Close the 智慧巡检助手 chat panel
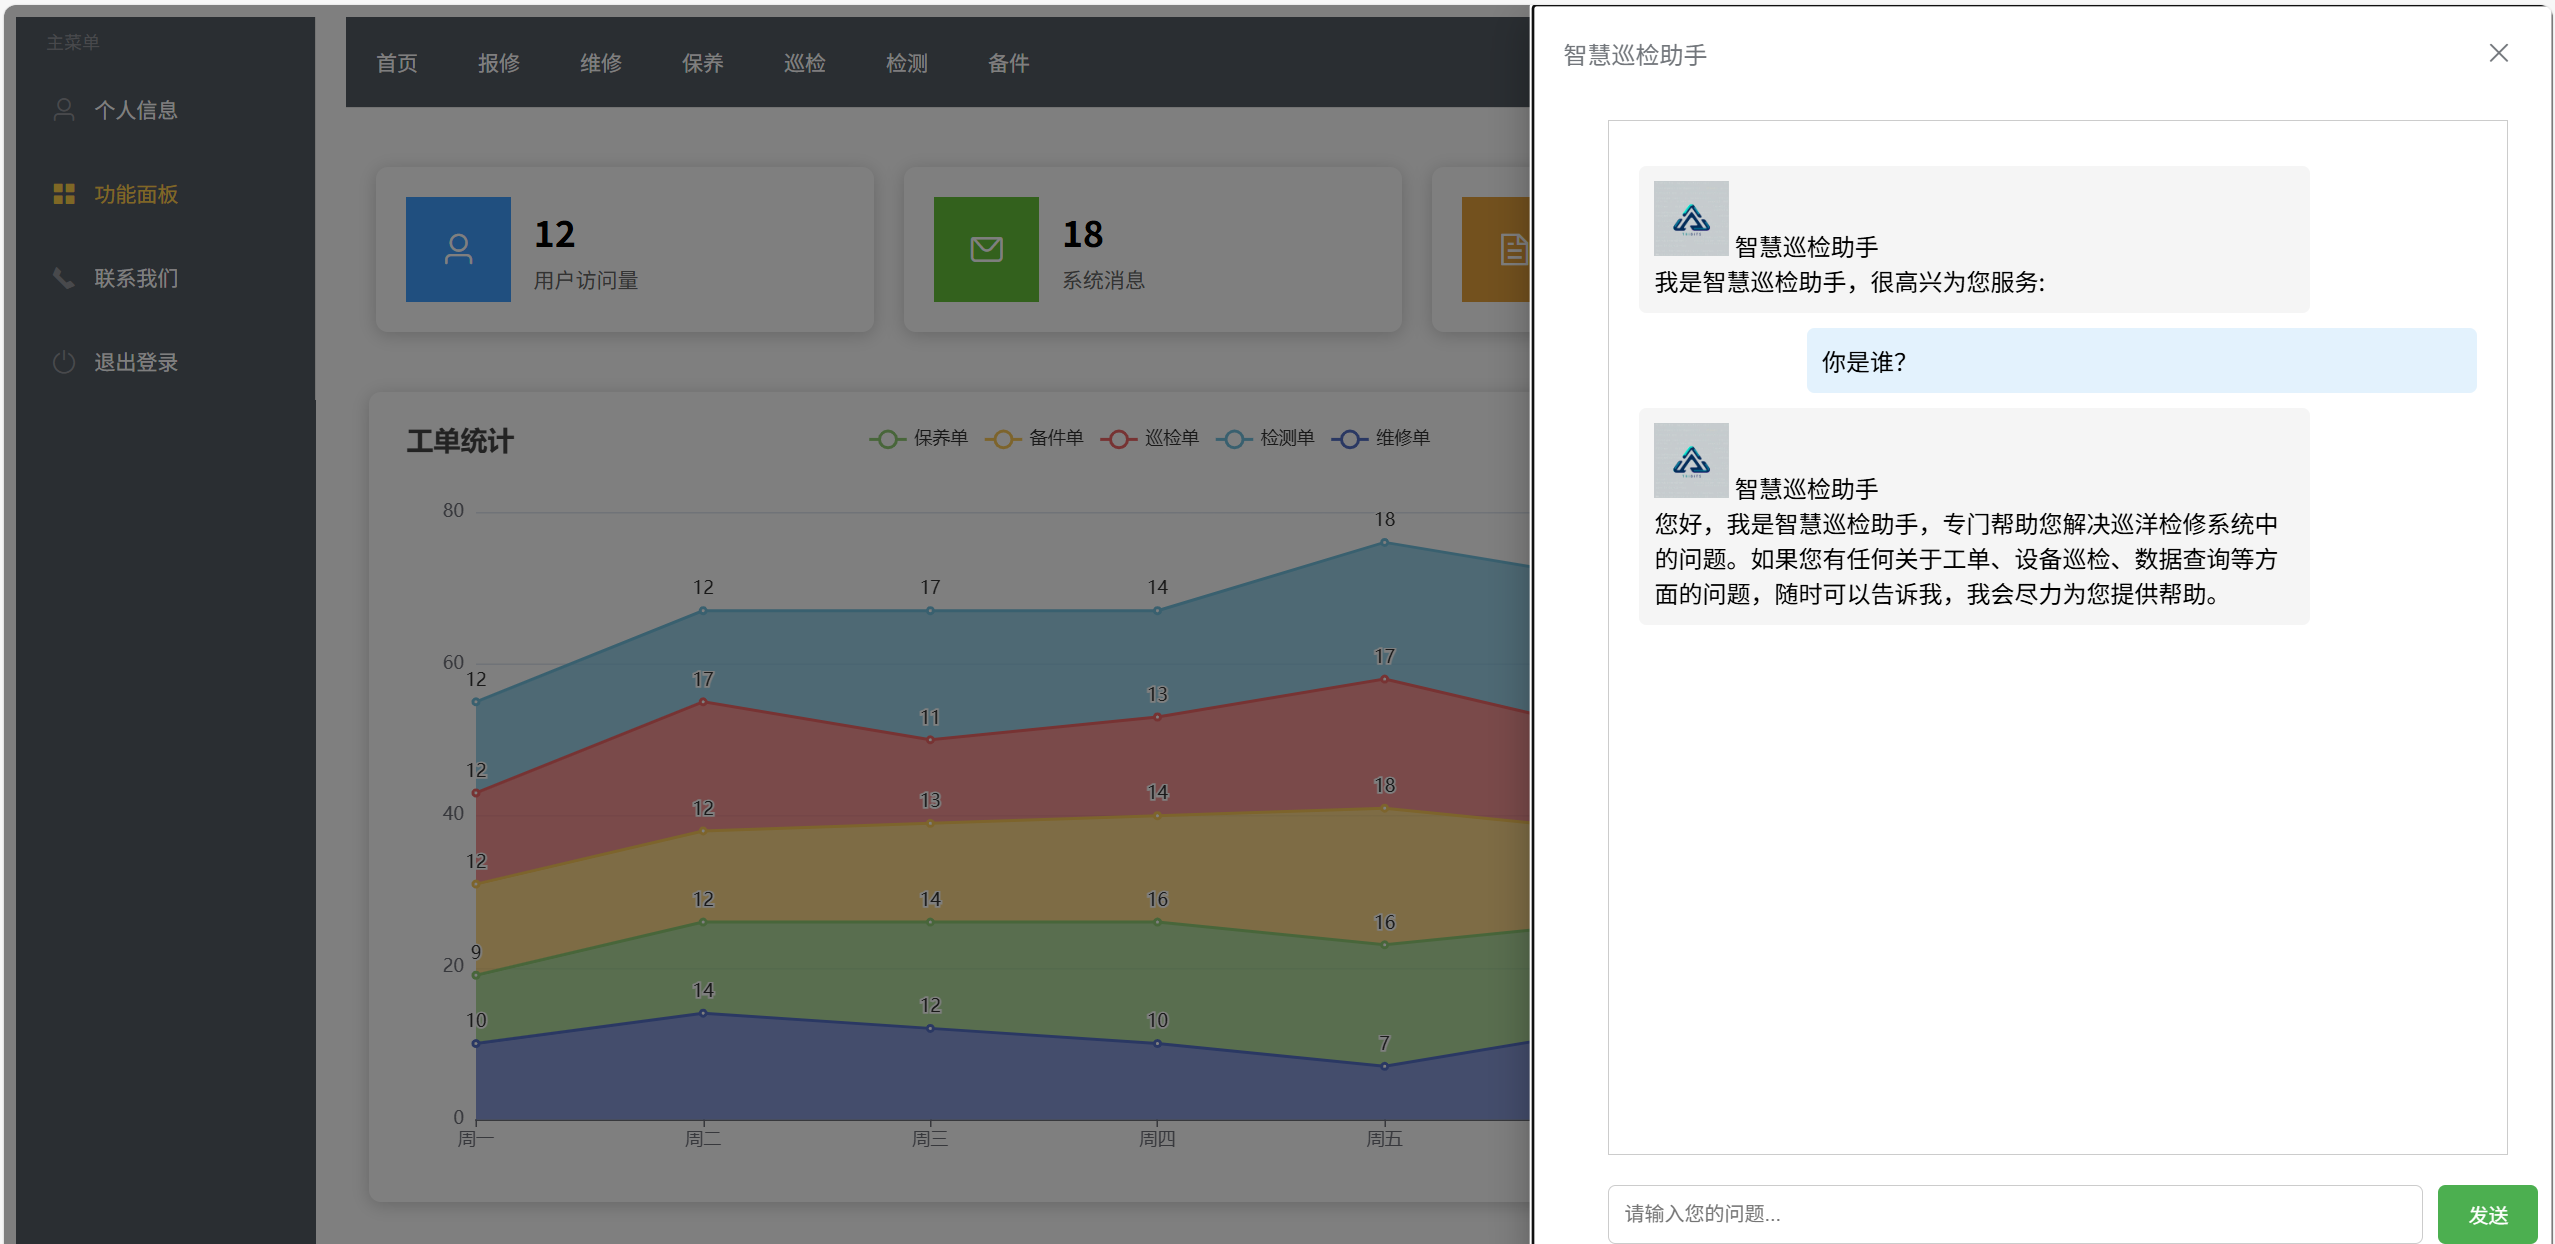Screen dimensions: 2555x1244 point(2498,53)
